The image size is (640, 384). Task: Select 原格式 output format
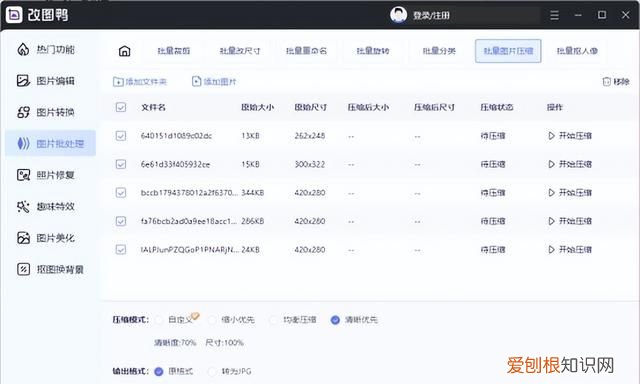(159, 371)
